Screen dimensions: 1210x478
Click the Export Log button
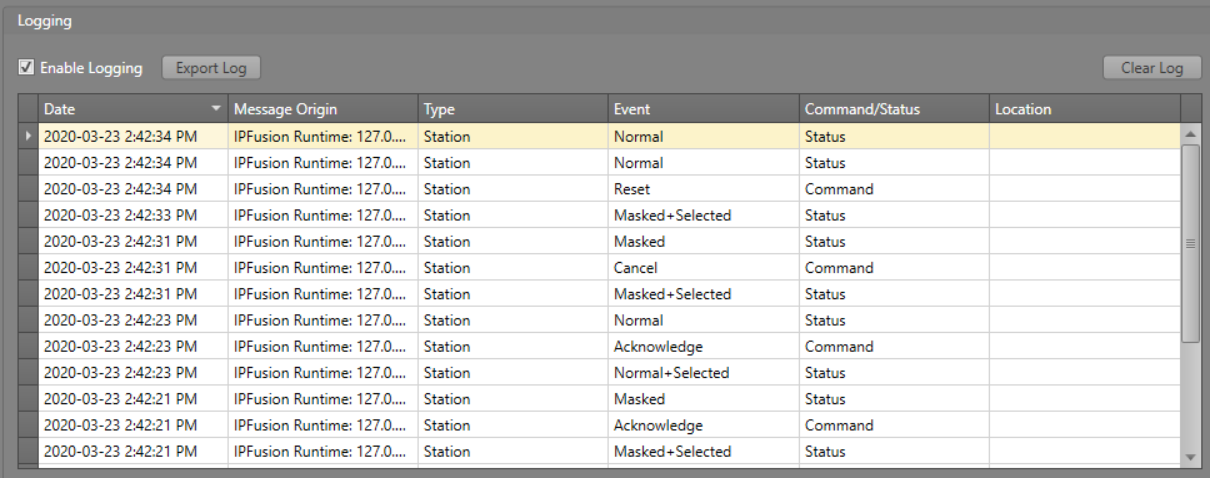click(210, 68)
